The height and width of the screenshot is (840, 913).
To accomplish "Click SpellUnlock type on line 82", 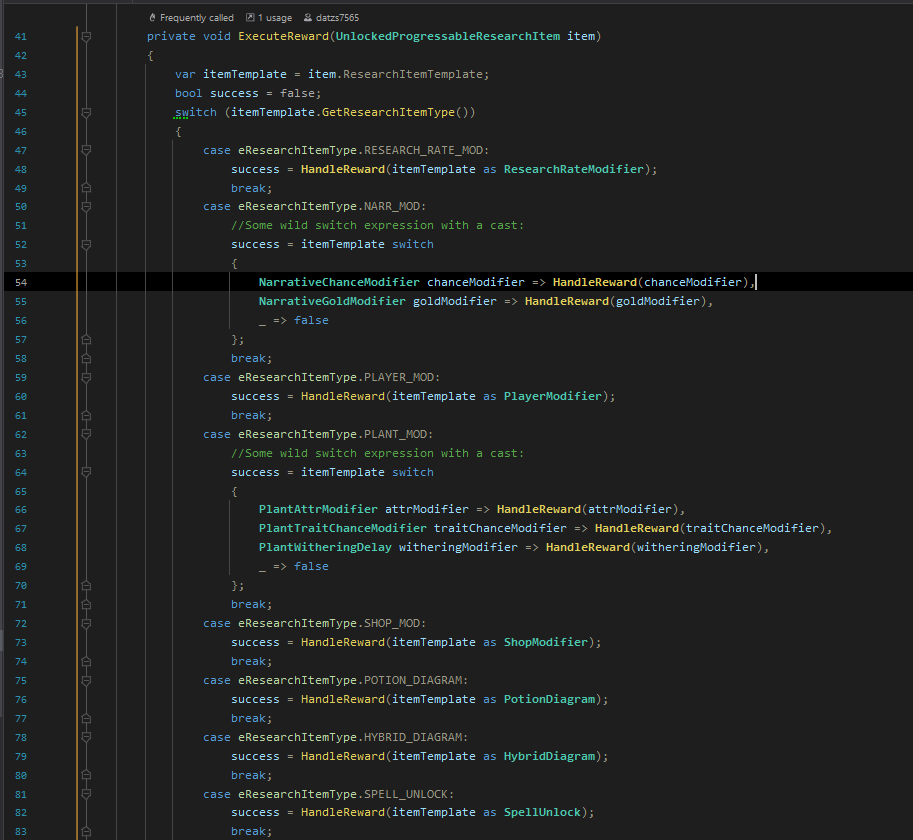I will [x=542, y=812].
